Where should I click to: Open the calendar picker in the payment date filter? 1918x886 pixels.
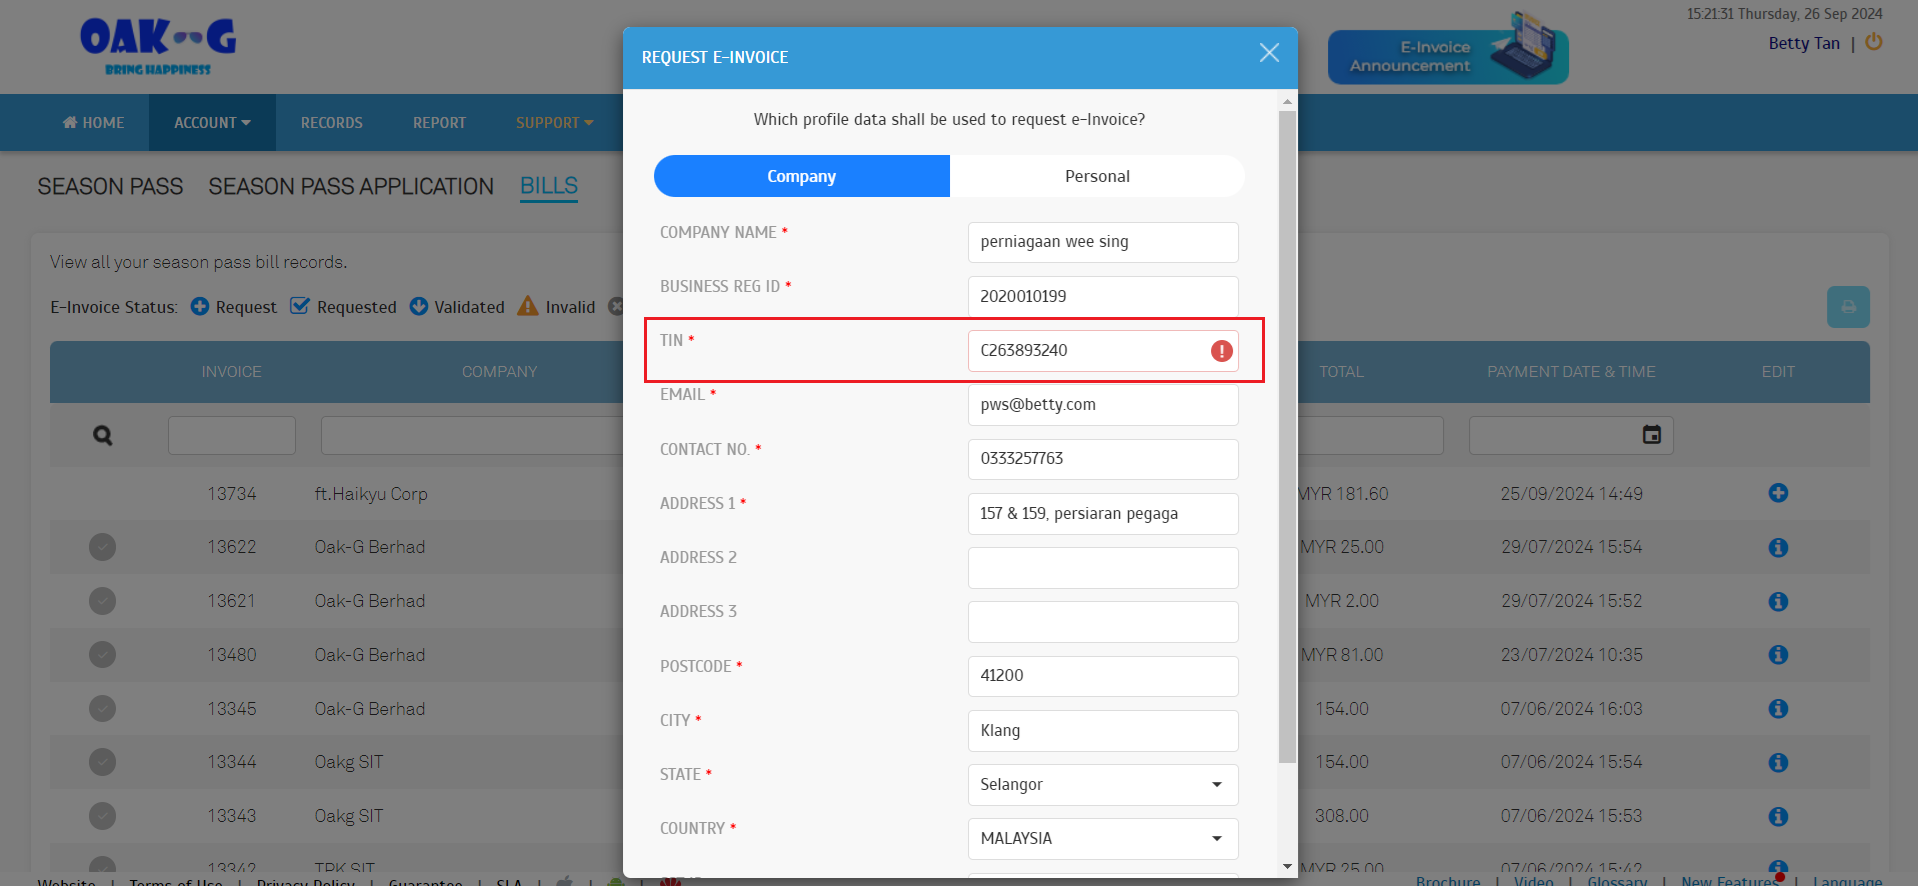(x=1651, y=435)
